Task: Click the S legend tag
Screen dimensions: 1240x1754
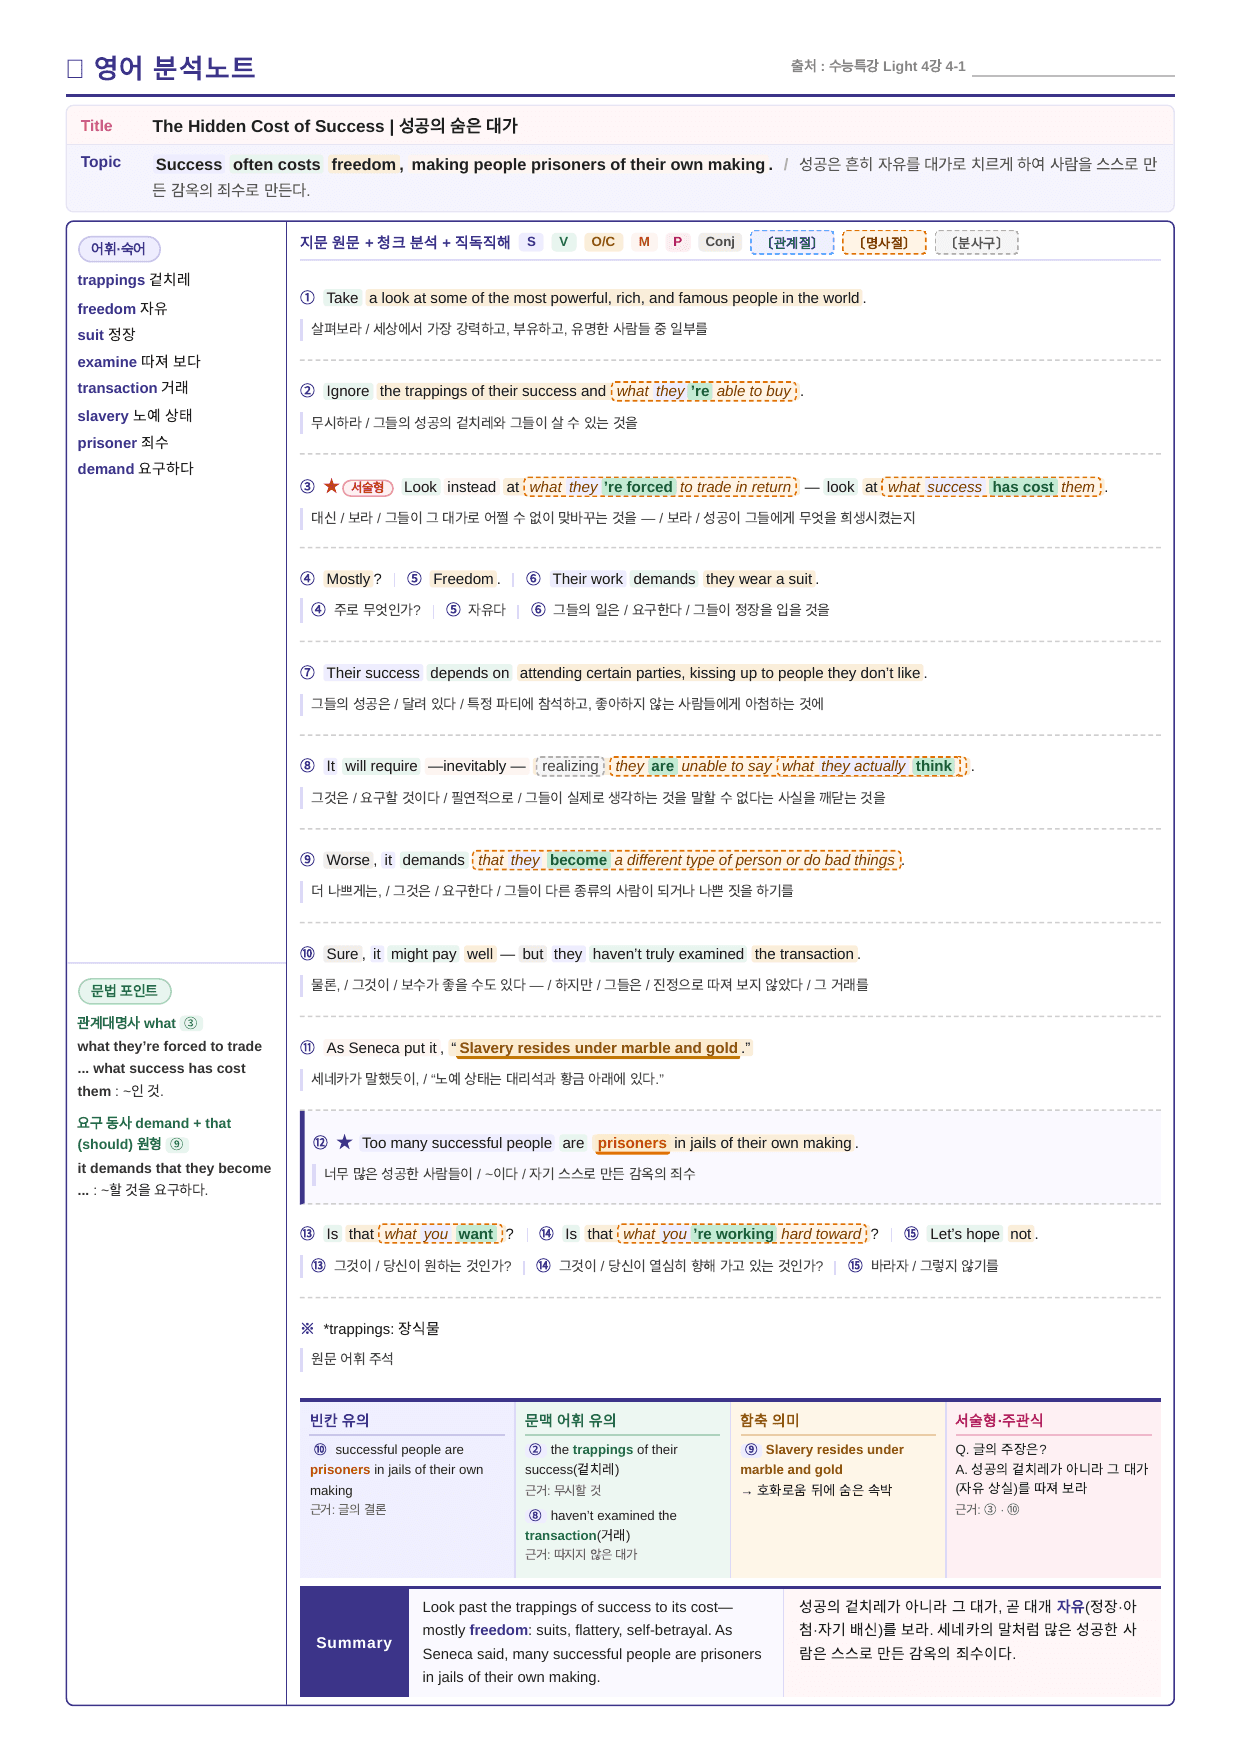Action: [531, 242]
